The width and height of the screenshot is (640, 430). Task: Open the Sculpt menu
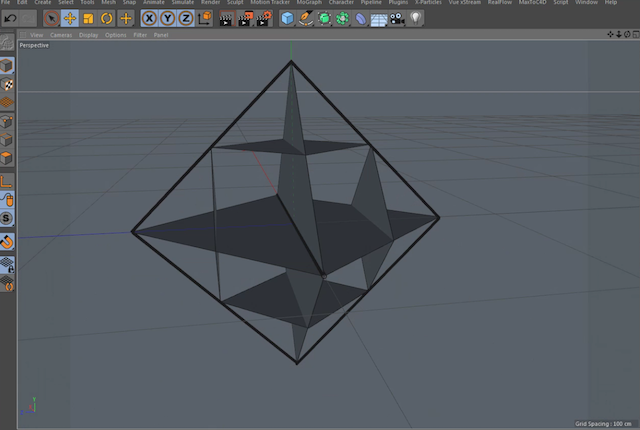[x=235, y=2]
